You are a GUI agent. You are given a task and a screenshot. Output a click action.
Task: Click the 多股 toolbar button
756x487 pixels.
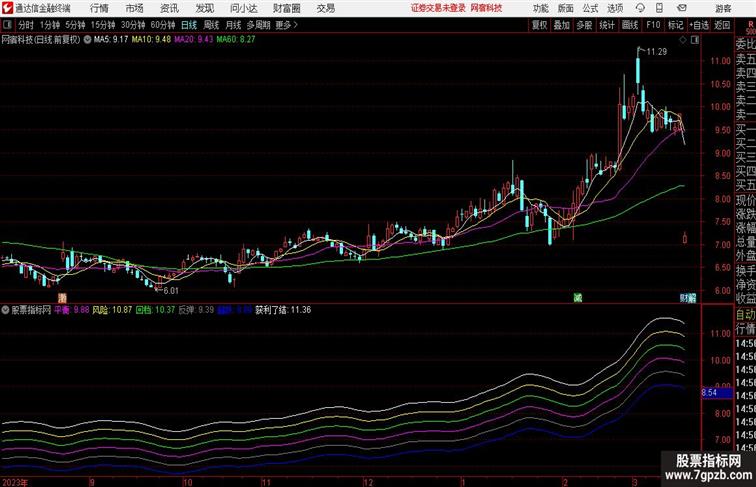coord(584,25)
